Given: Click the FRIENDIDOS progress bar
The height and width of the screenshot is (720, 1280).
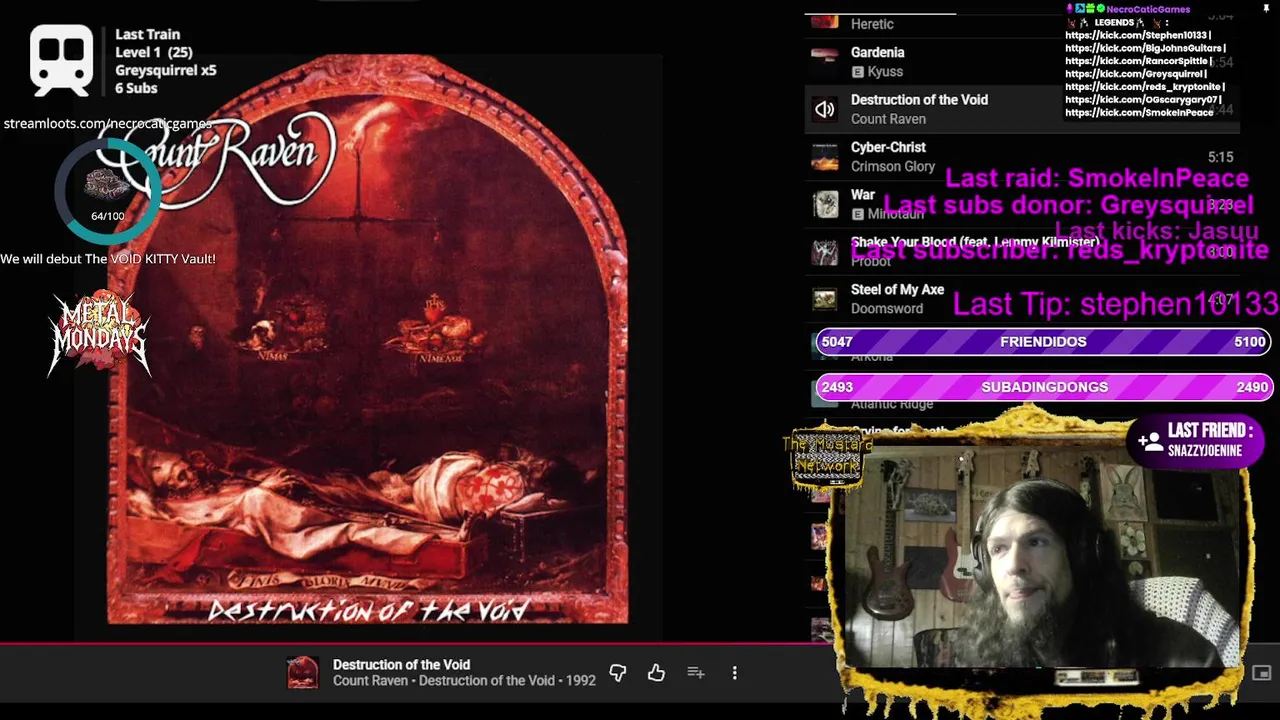Looking at the screenshot, I should 1043,341.
